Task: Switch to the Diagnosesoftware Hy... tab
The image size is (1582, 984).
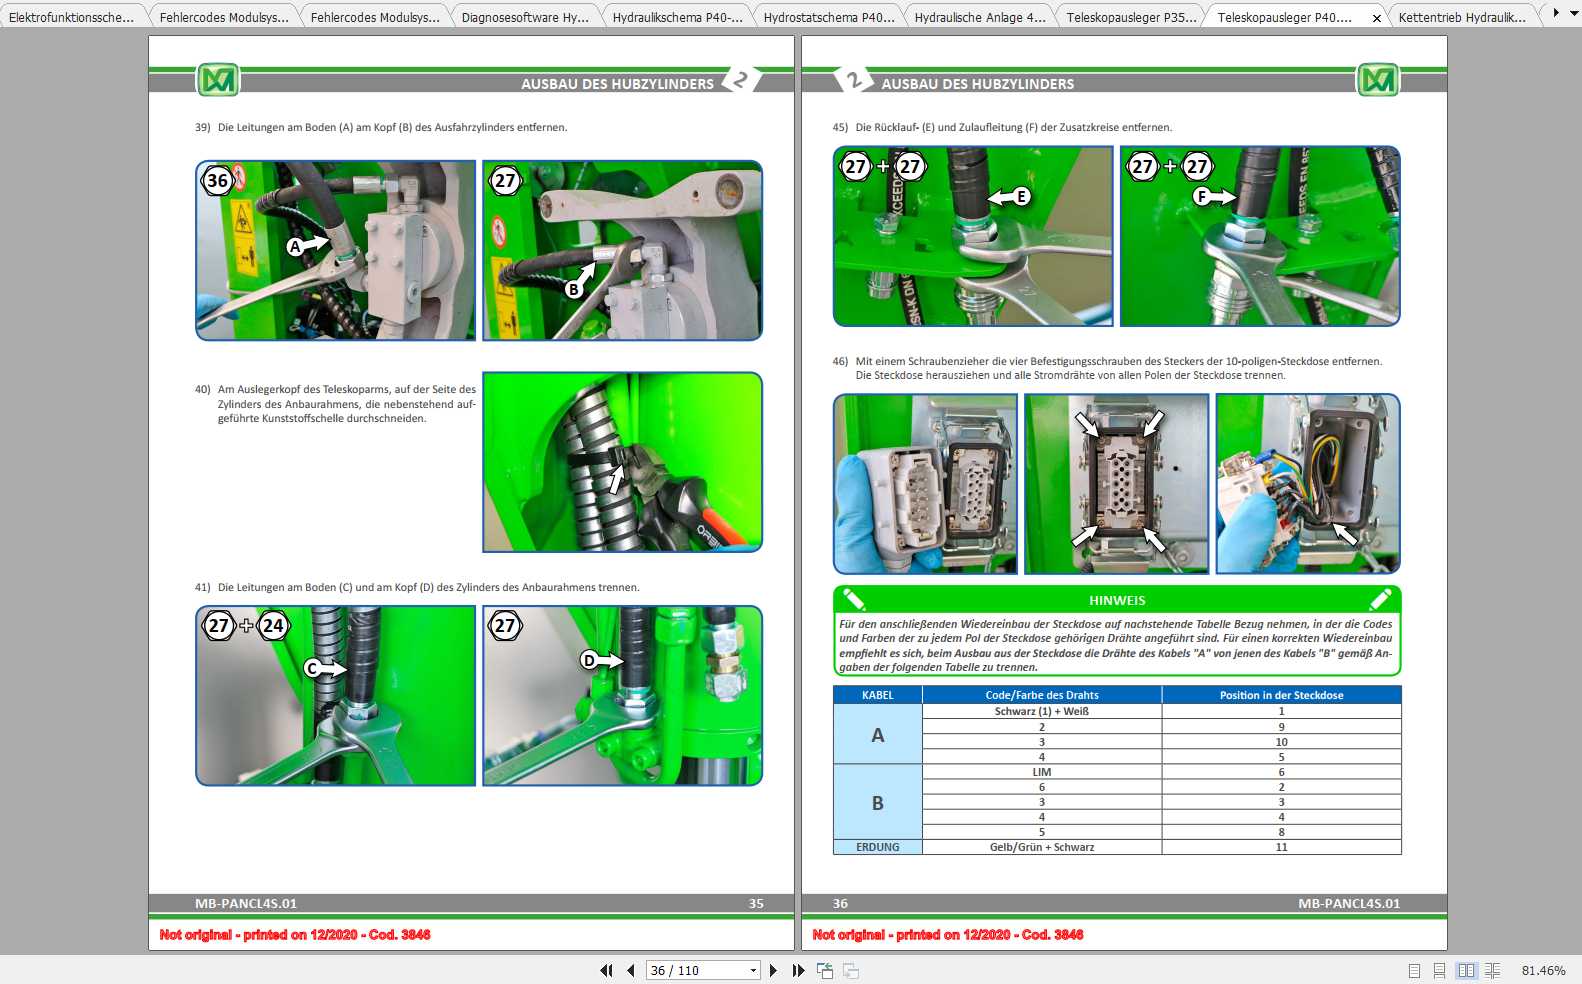Action: click(x=525, y=17)
